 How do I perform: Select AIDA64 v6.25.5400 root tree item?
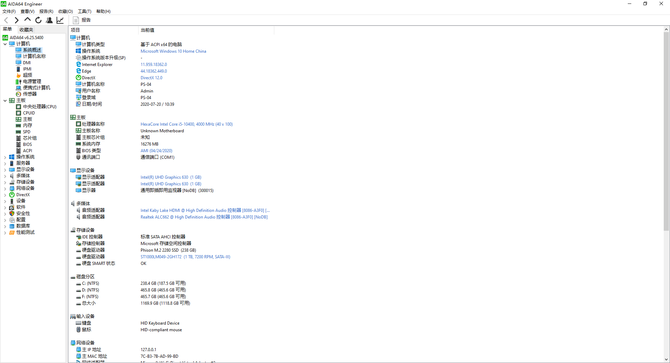pos(23,38)
